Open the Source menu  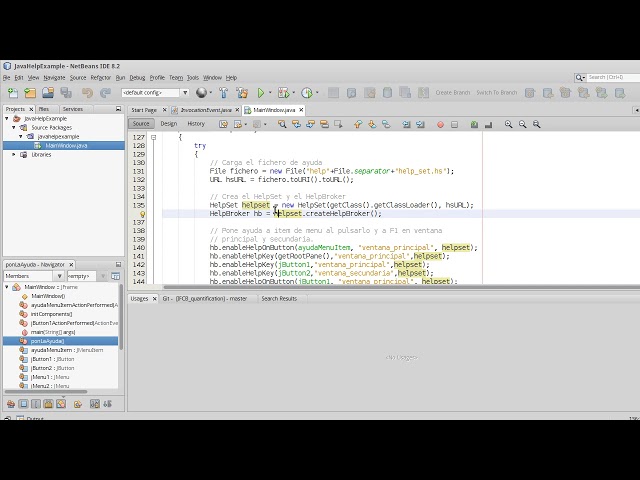point(78,78)
